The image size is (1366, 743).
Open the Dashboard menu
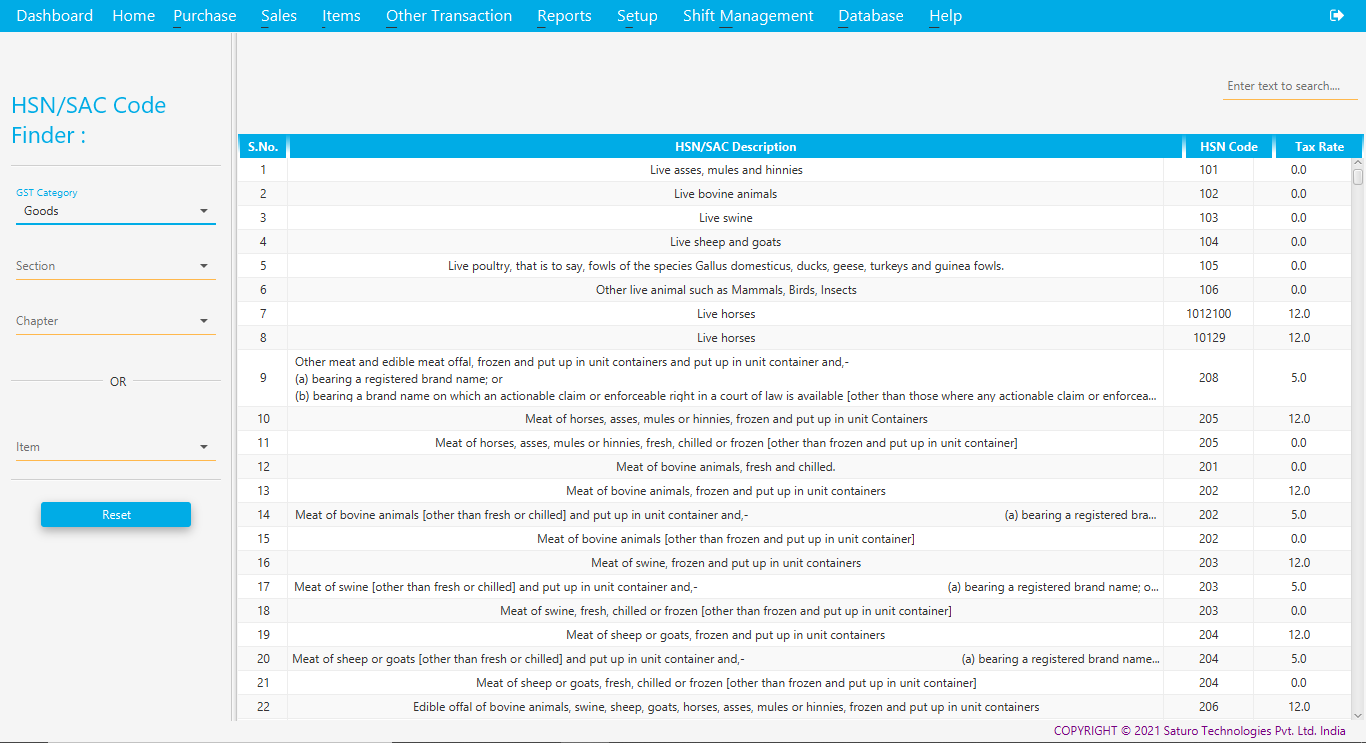(55, 16)
